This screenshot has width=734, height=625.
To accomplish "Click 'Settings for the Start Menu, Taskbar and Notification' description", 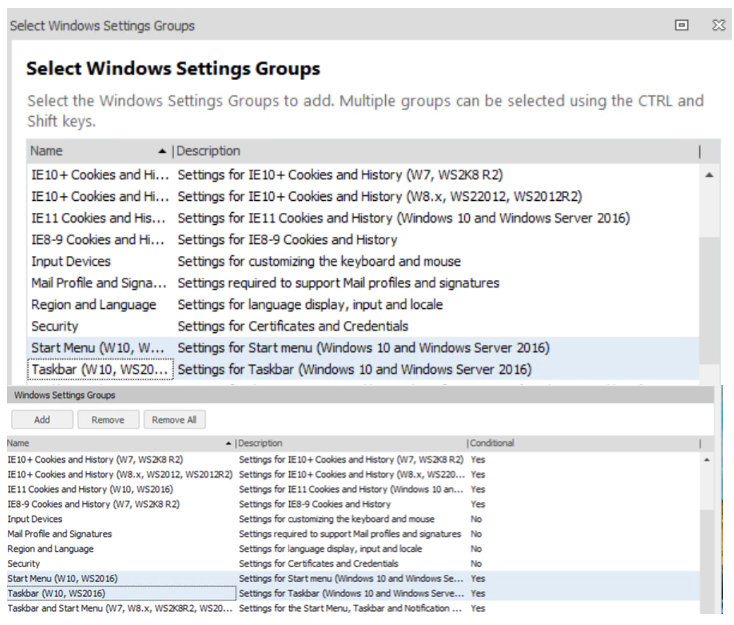I will (350, 608).
